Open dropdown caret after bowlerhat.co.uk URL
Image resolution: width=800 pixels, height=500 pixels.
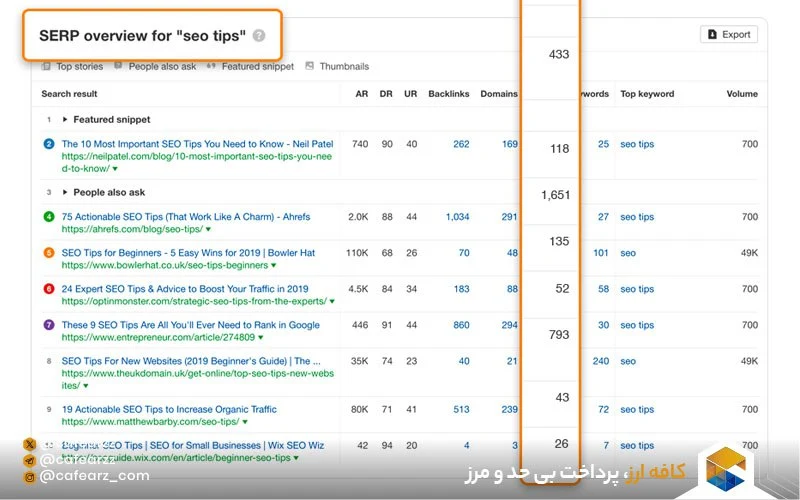click(273, 266)
